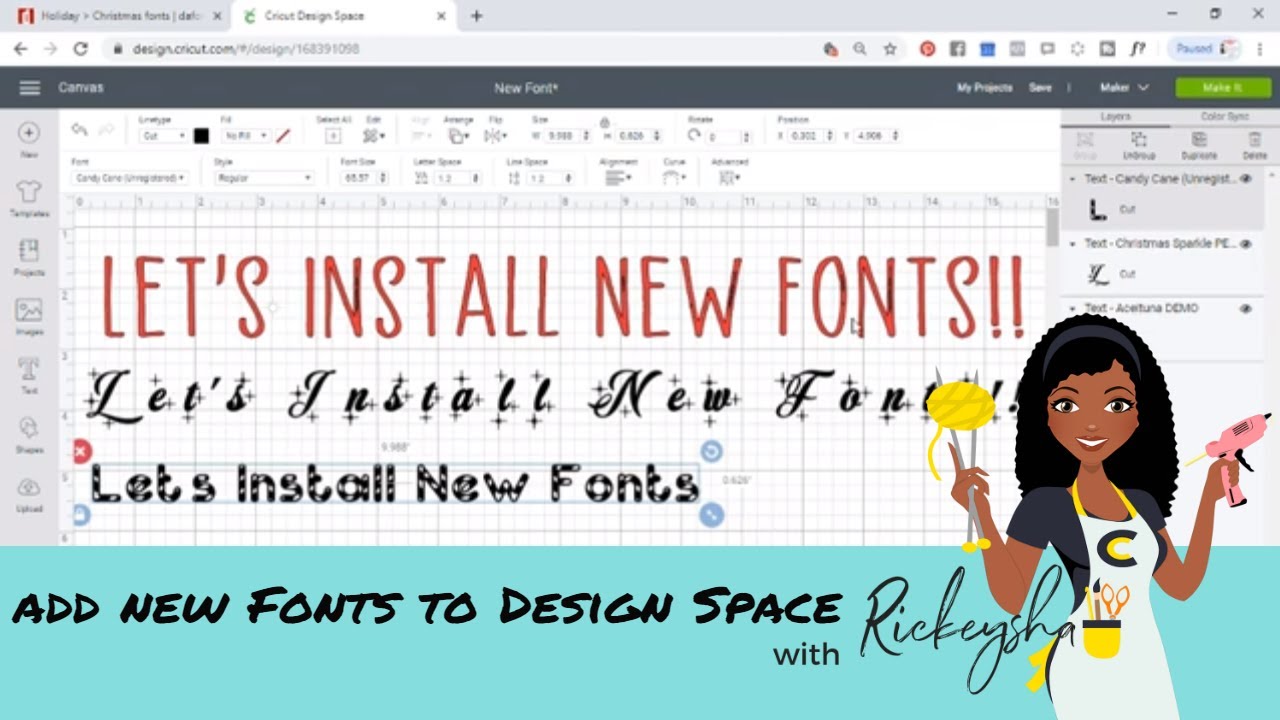1280x720 pixels.
Task: Click the red delete handle on selected text
Action: [82, 452]
